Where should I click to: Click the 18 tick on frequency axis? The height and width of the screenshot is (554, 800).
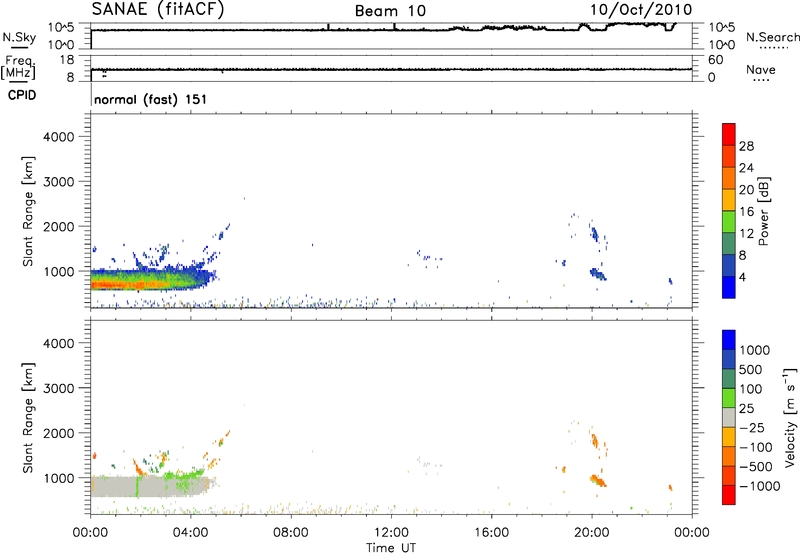pyautogui.click(x=67, y=60)
